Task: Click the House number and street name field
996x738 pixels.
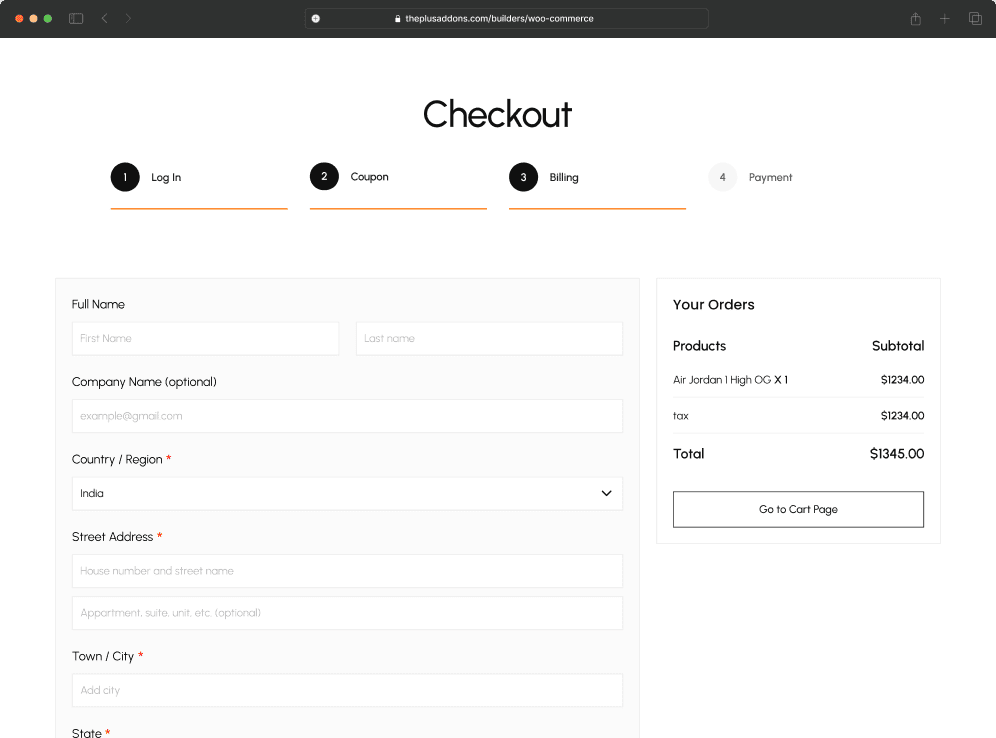Action: 347,570
